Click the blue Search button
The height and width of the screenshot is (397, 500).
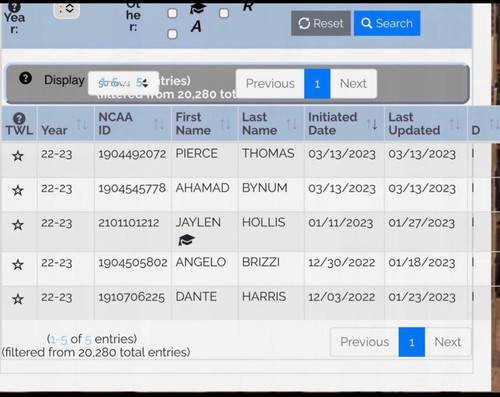click(x=387, y=23)
